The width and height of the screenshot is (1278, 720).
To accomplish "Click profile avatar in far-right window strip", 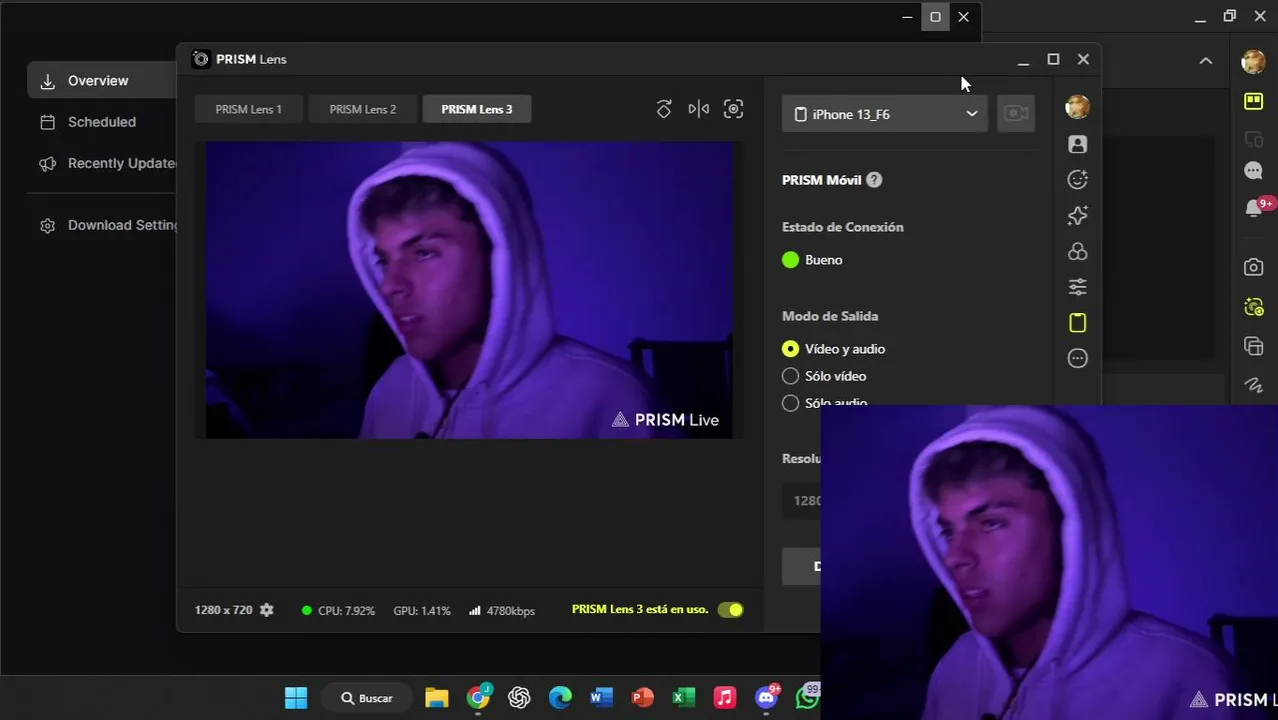I will pyautogui.click(x=1253, y=62).
